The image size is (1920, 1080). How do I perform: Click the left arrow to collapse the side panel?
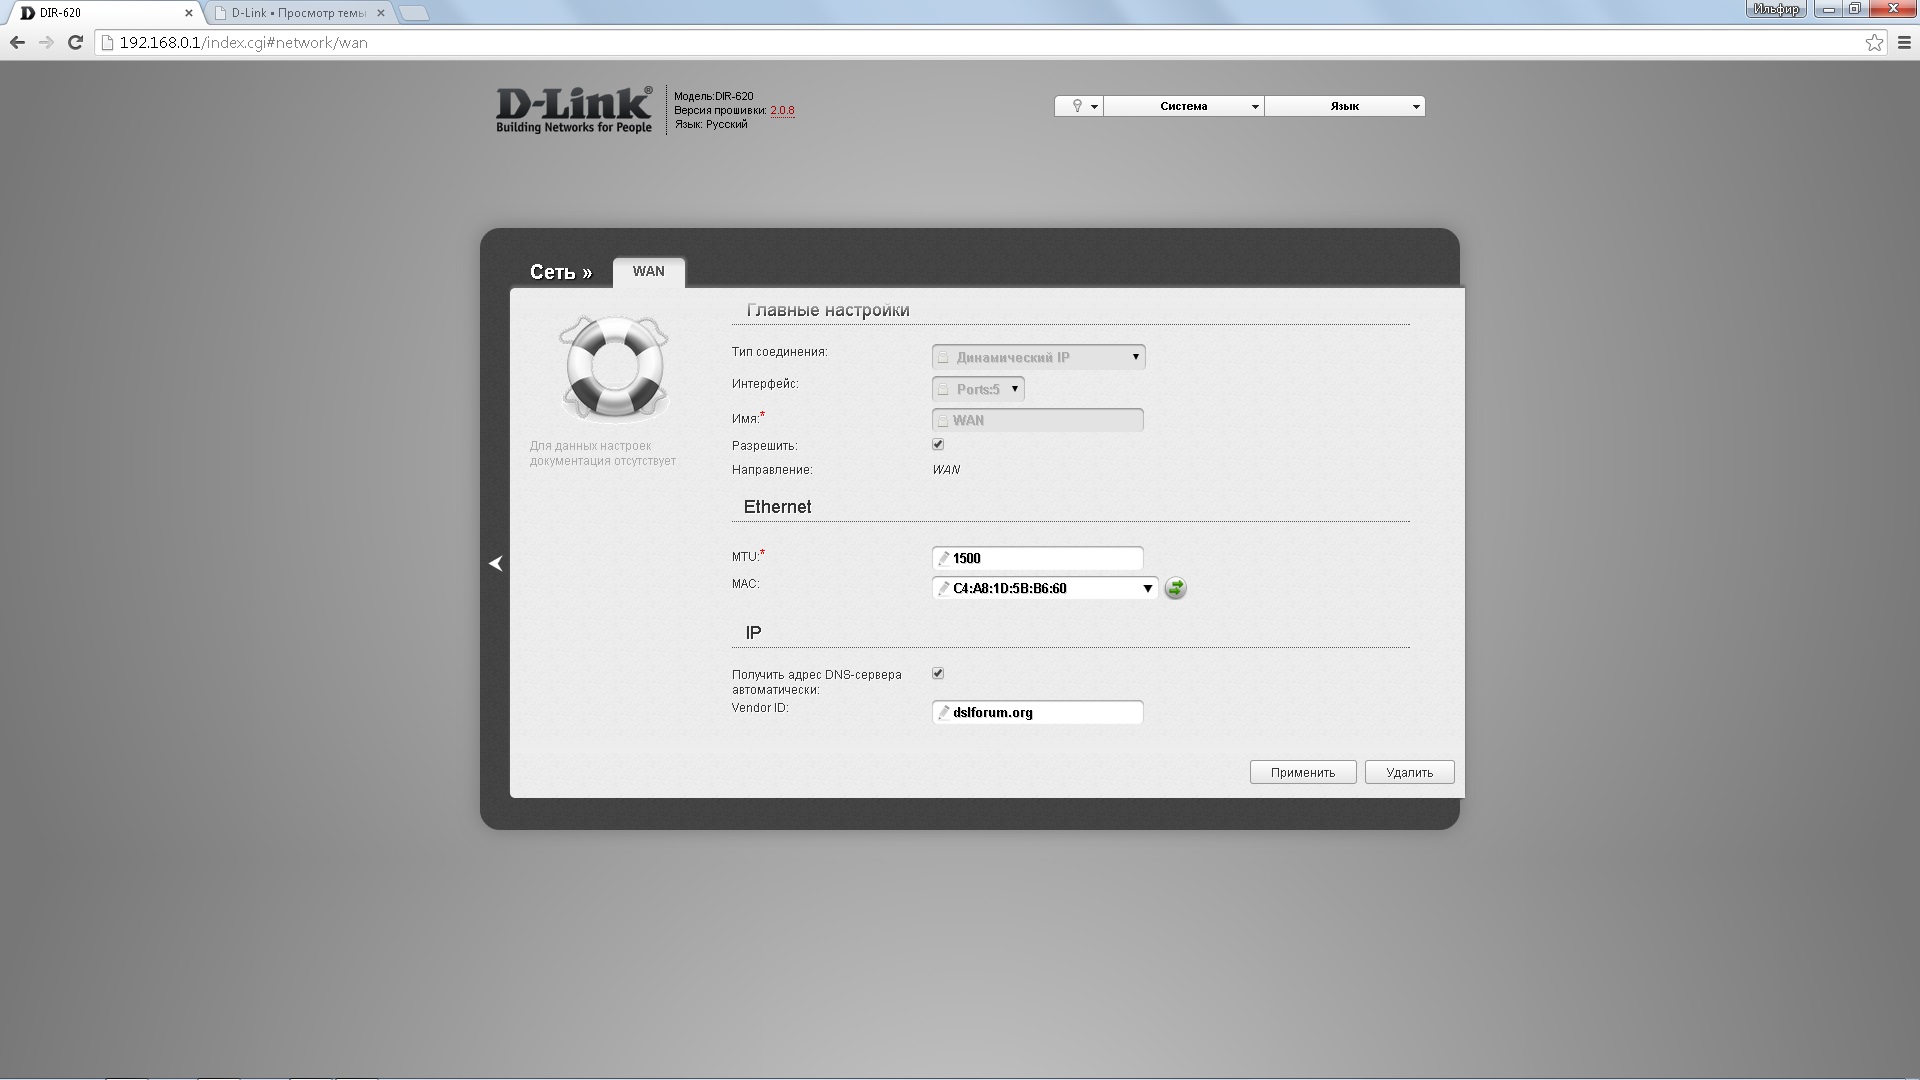(x=495, y=564)
